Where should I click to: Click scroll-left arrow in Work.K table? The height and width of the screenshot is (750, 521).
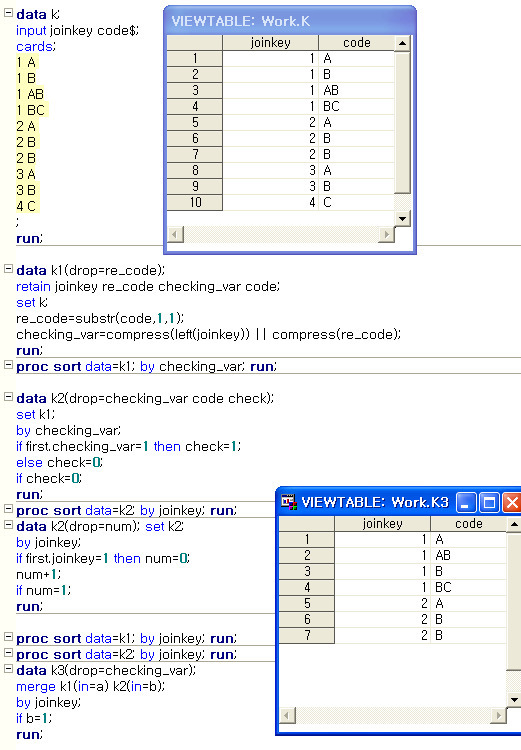pos(175,234)
